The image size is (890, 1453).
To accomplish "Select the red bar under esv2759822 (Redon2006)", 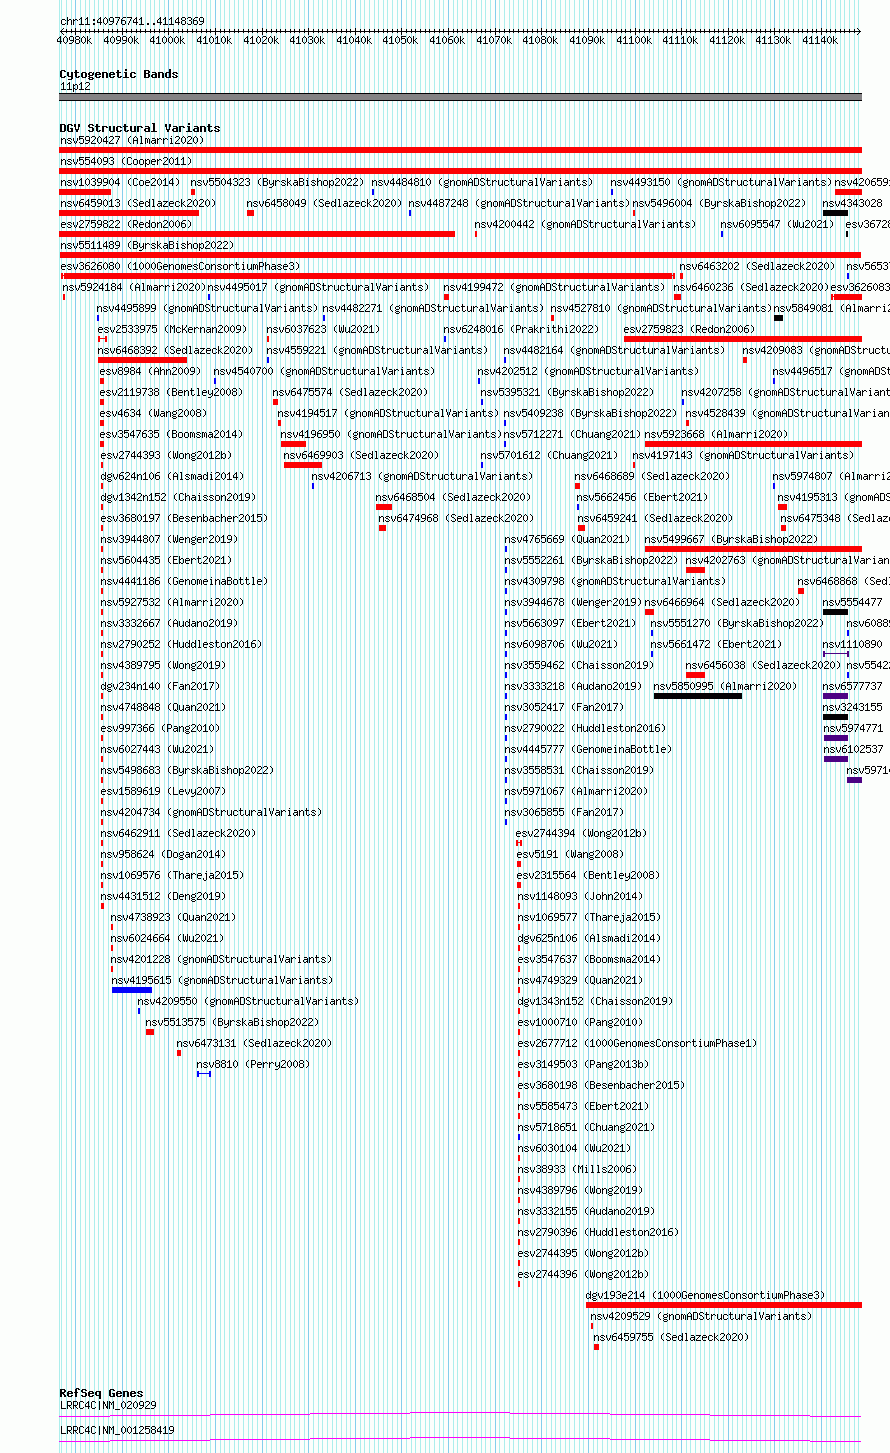I will pyautogui.click(x=257, y=234).
